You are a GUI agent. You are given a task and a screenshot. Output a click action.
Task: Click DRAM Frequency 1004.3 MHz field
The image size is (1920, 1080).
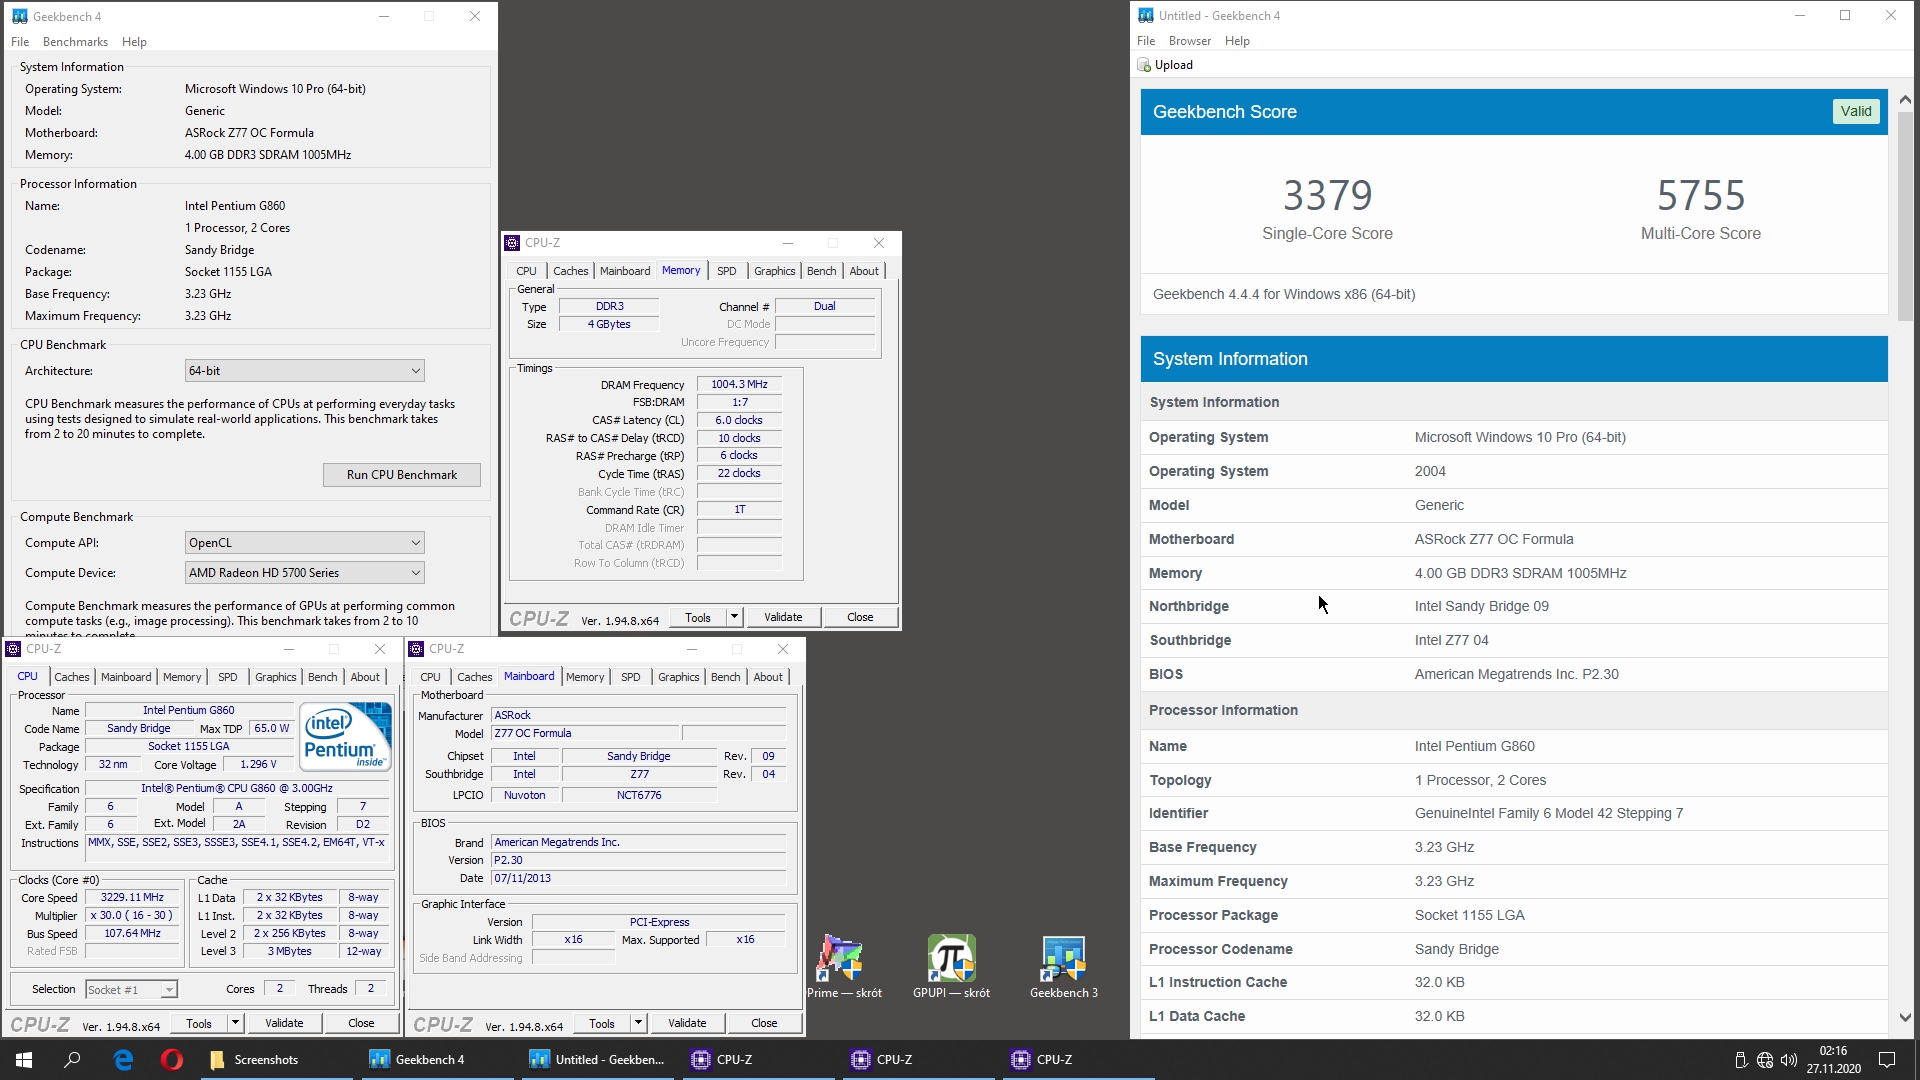(x=739, y=384)
